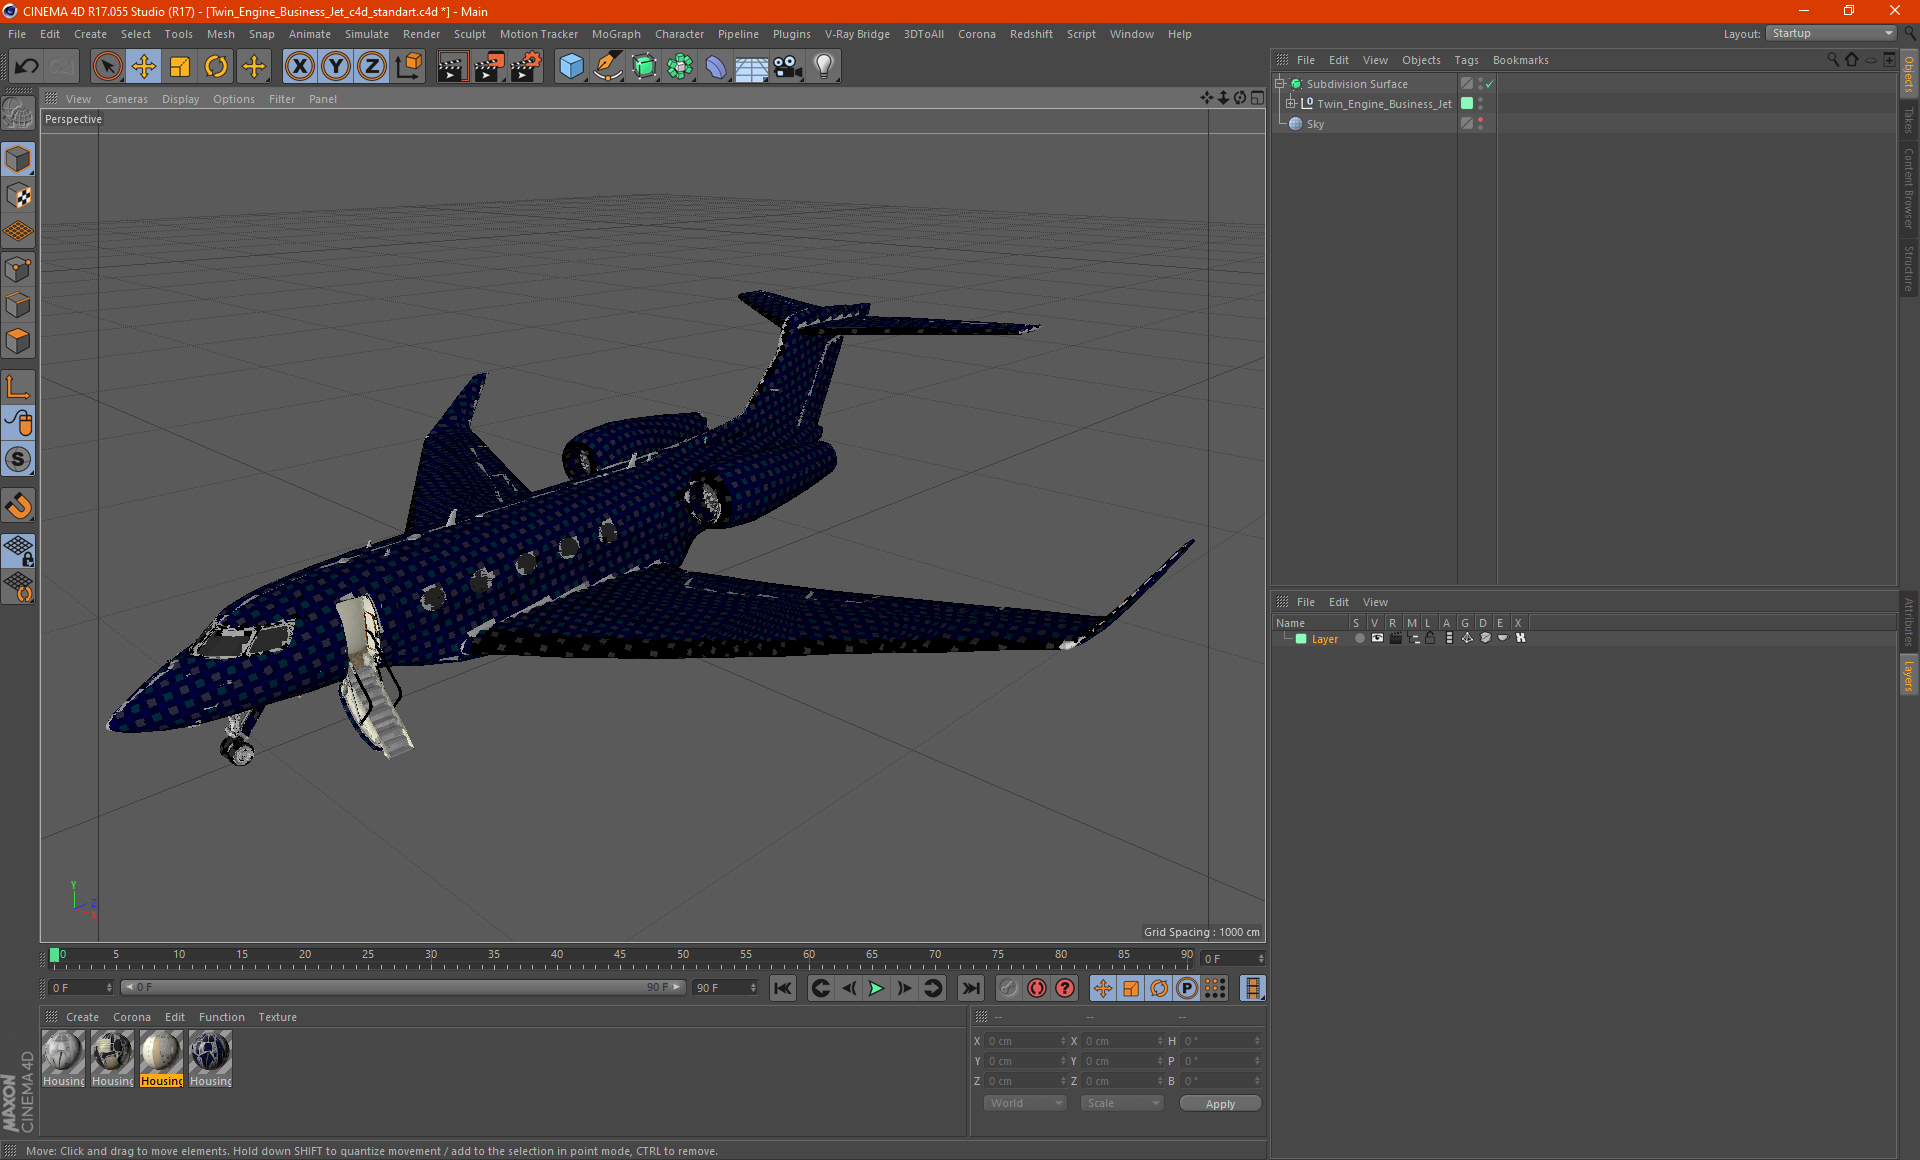This screenshot has width=1920, height=1160.
Task: Switch to the Takes side tab
Action: pos(1908,121)
